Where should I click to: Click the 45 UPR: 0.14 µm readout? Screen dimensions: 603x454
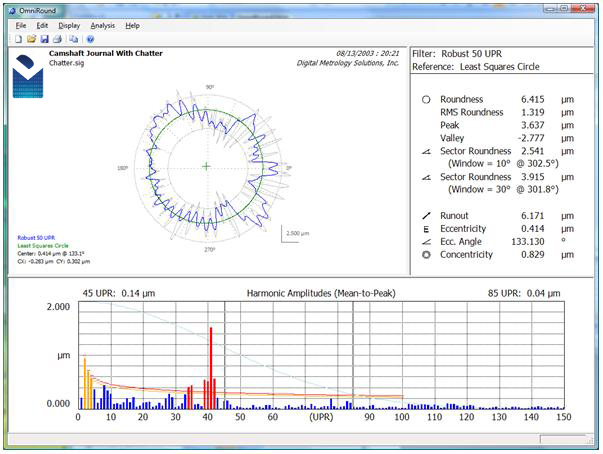point(119,293)
